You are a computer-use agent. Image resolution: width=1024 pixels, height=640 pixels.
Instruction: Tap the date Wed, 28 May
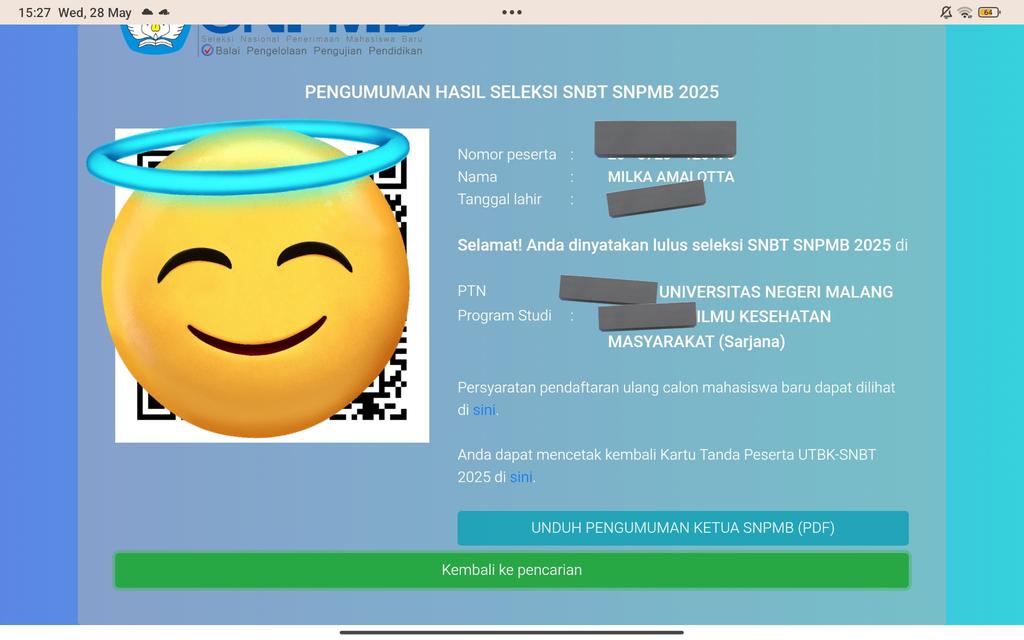coord(95,12)
